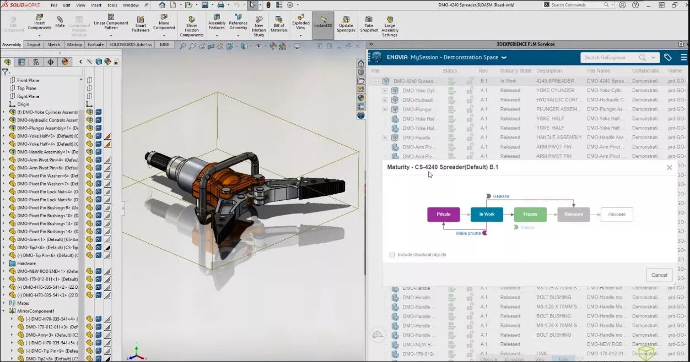Open Bill of Materials tool
This screenshot has height=362, width=690.
click(279, 24)
